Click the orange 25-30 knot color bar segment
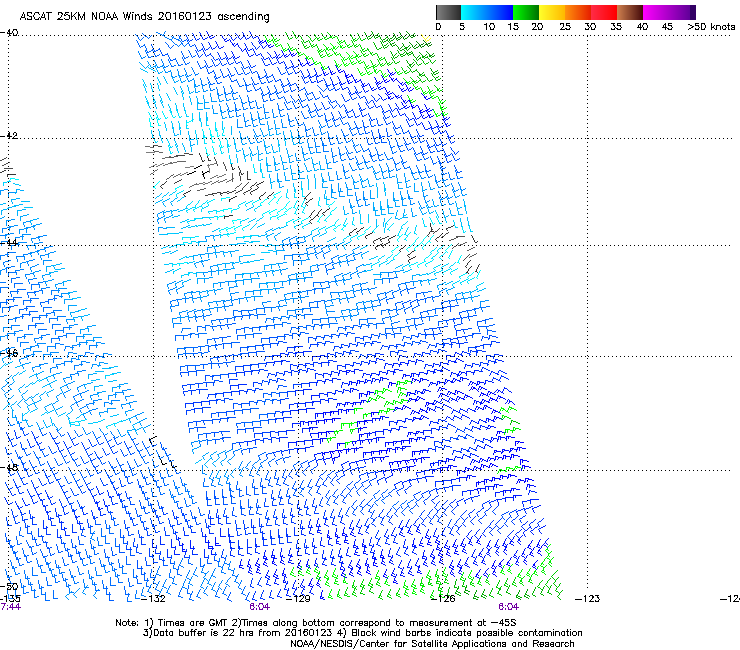 click(578, 12)
